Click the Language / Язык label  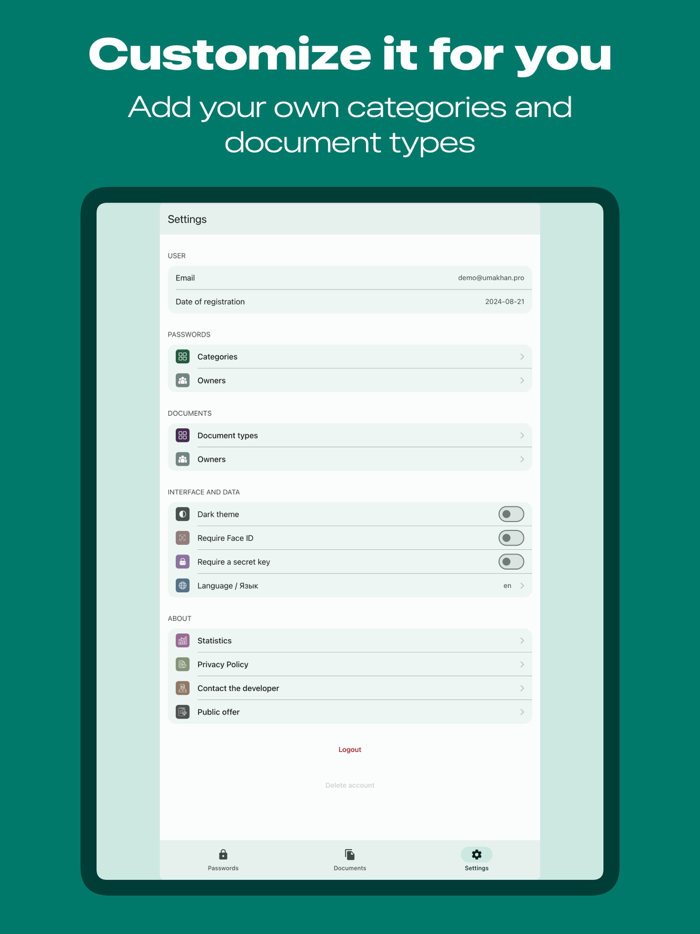click(x=228, y=586)
